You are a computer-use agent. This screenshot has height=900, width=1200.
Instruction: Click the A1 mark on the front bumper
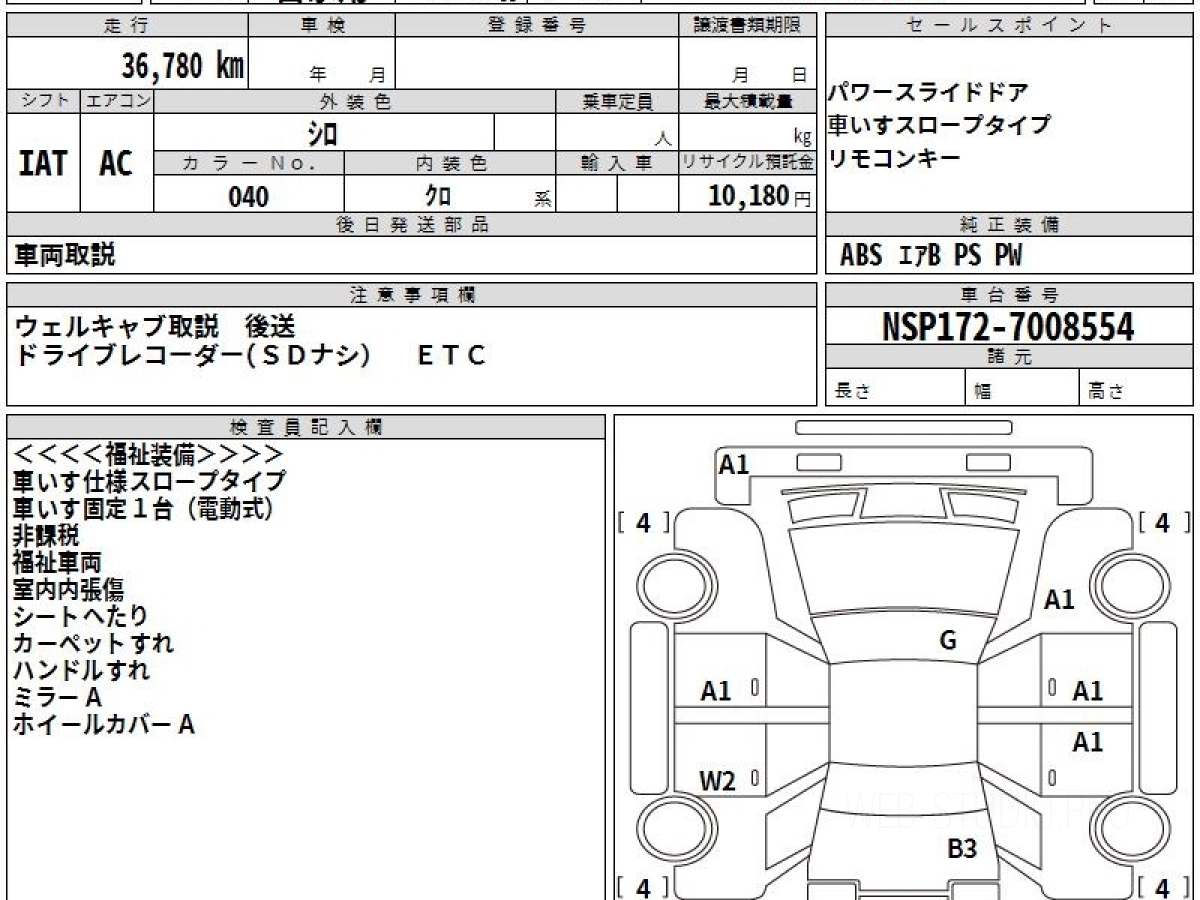734,464
